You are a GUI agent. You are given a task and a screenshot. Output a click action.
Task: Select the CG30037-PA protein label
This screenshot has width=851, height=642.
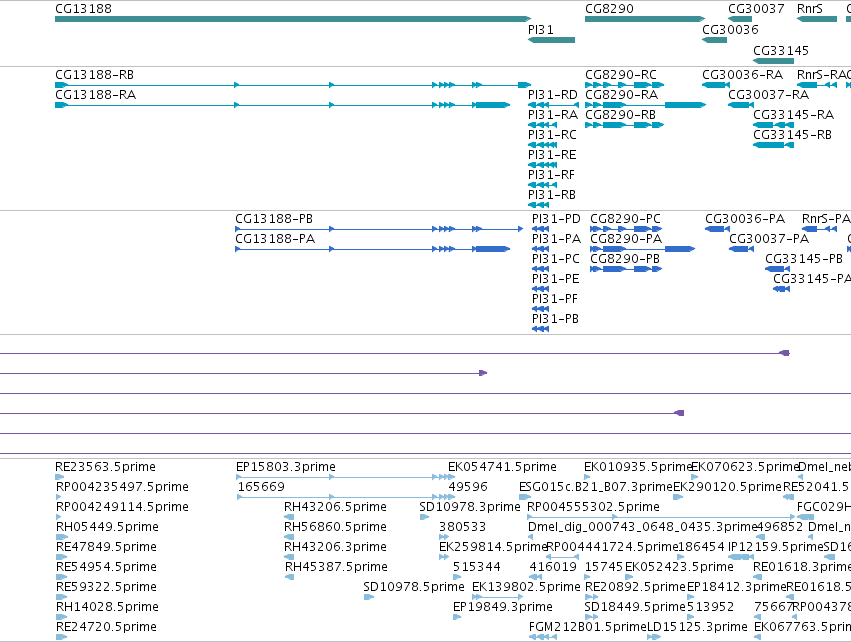pos(769,239)
